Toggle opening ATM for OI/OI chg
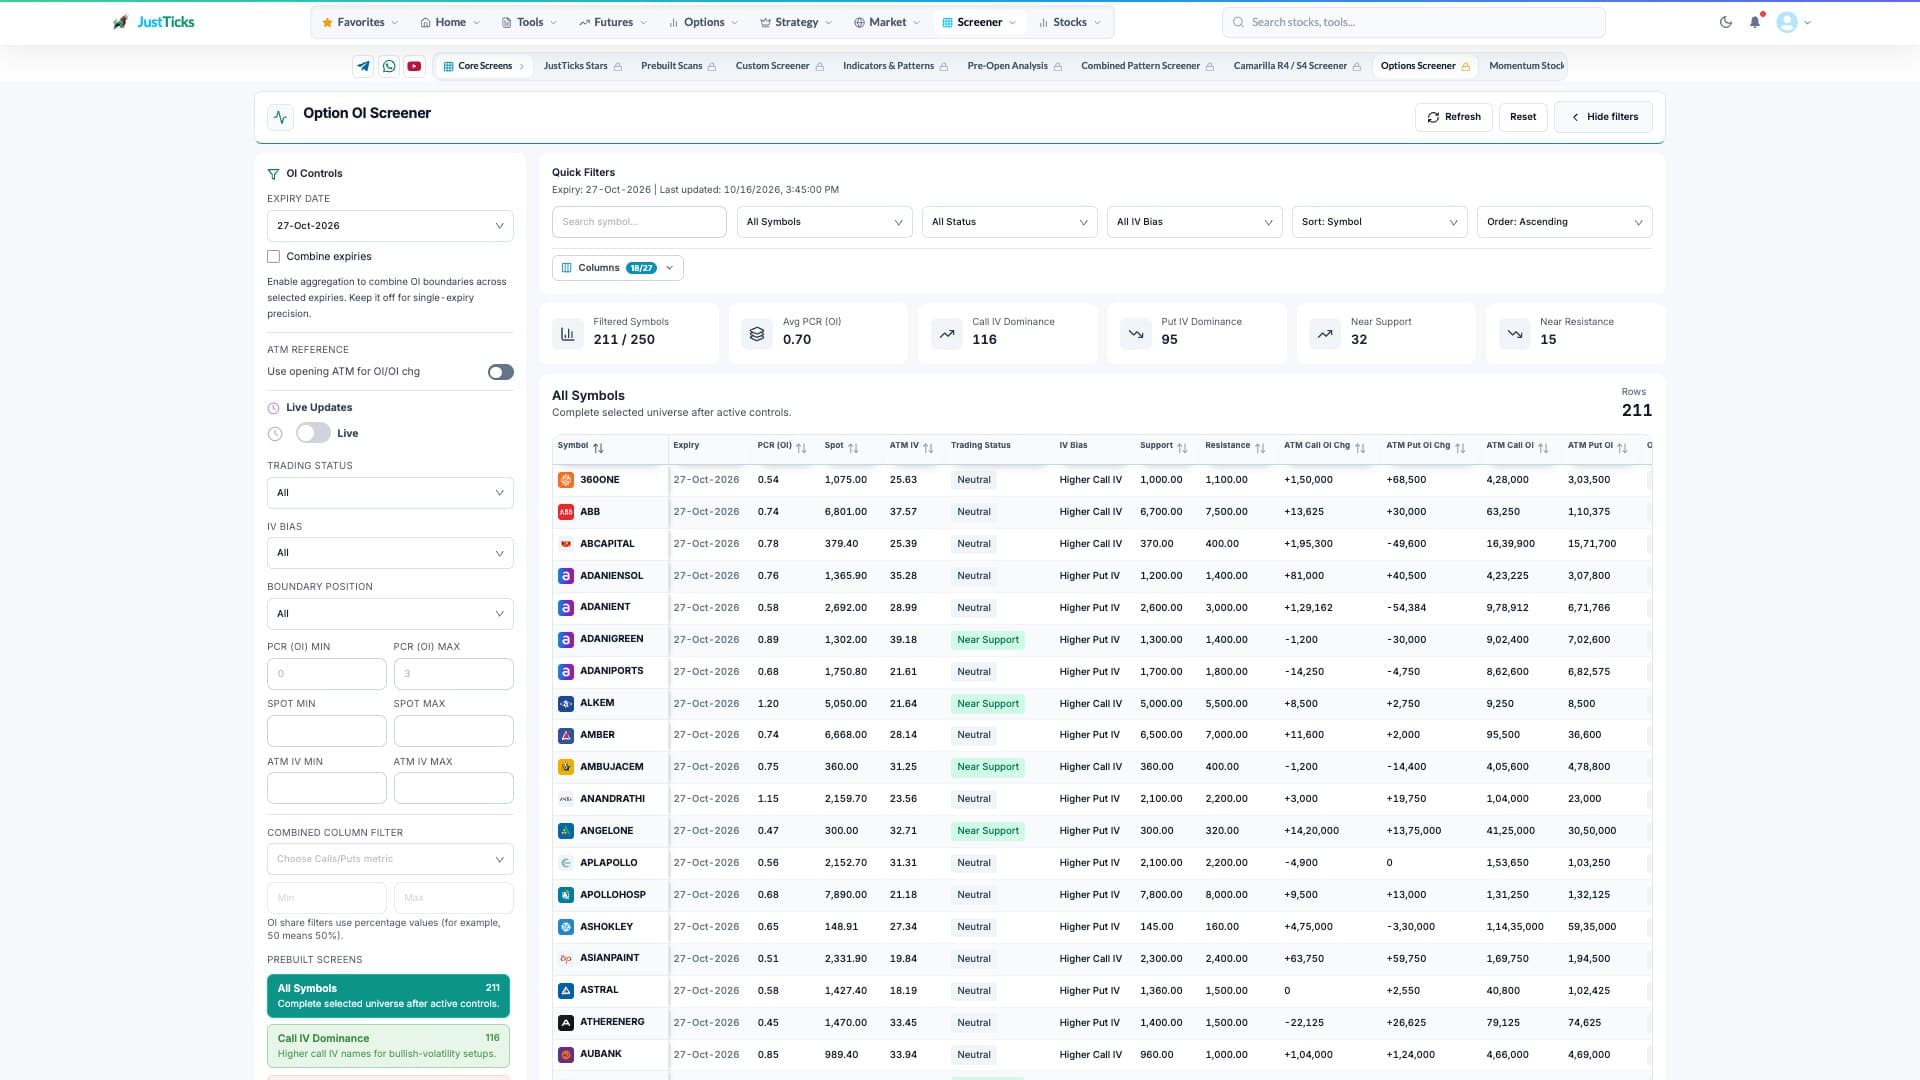The image size is (1920, 1080). coord(501,372)
